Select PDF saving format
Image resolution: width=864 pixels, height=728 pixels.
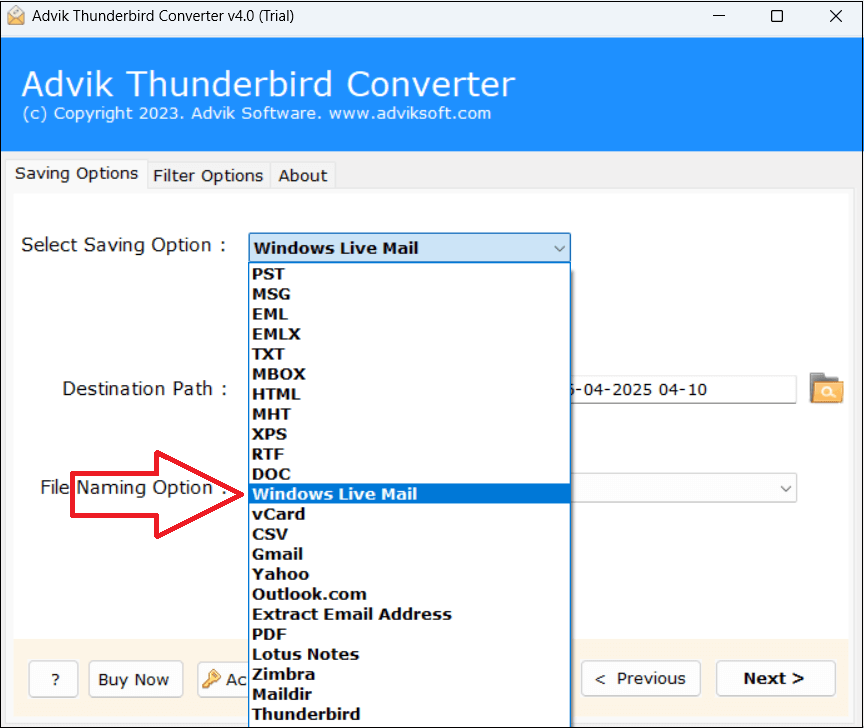coord(409,634)
